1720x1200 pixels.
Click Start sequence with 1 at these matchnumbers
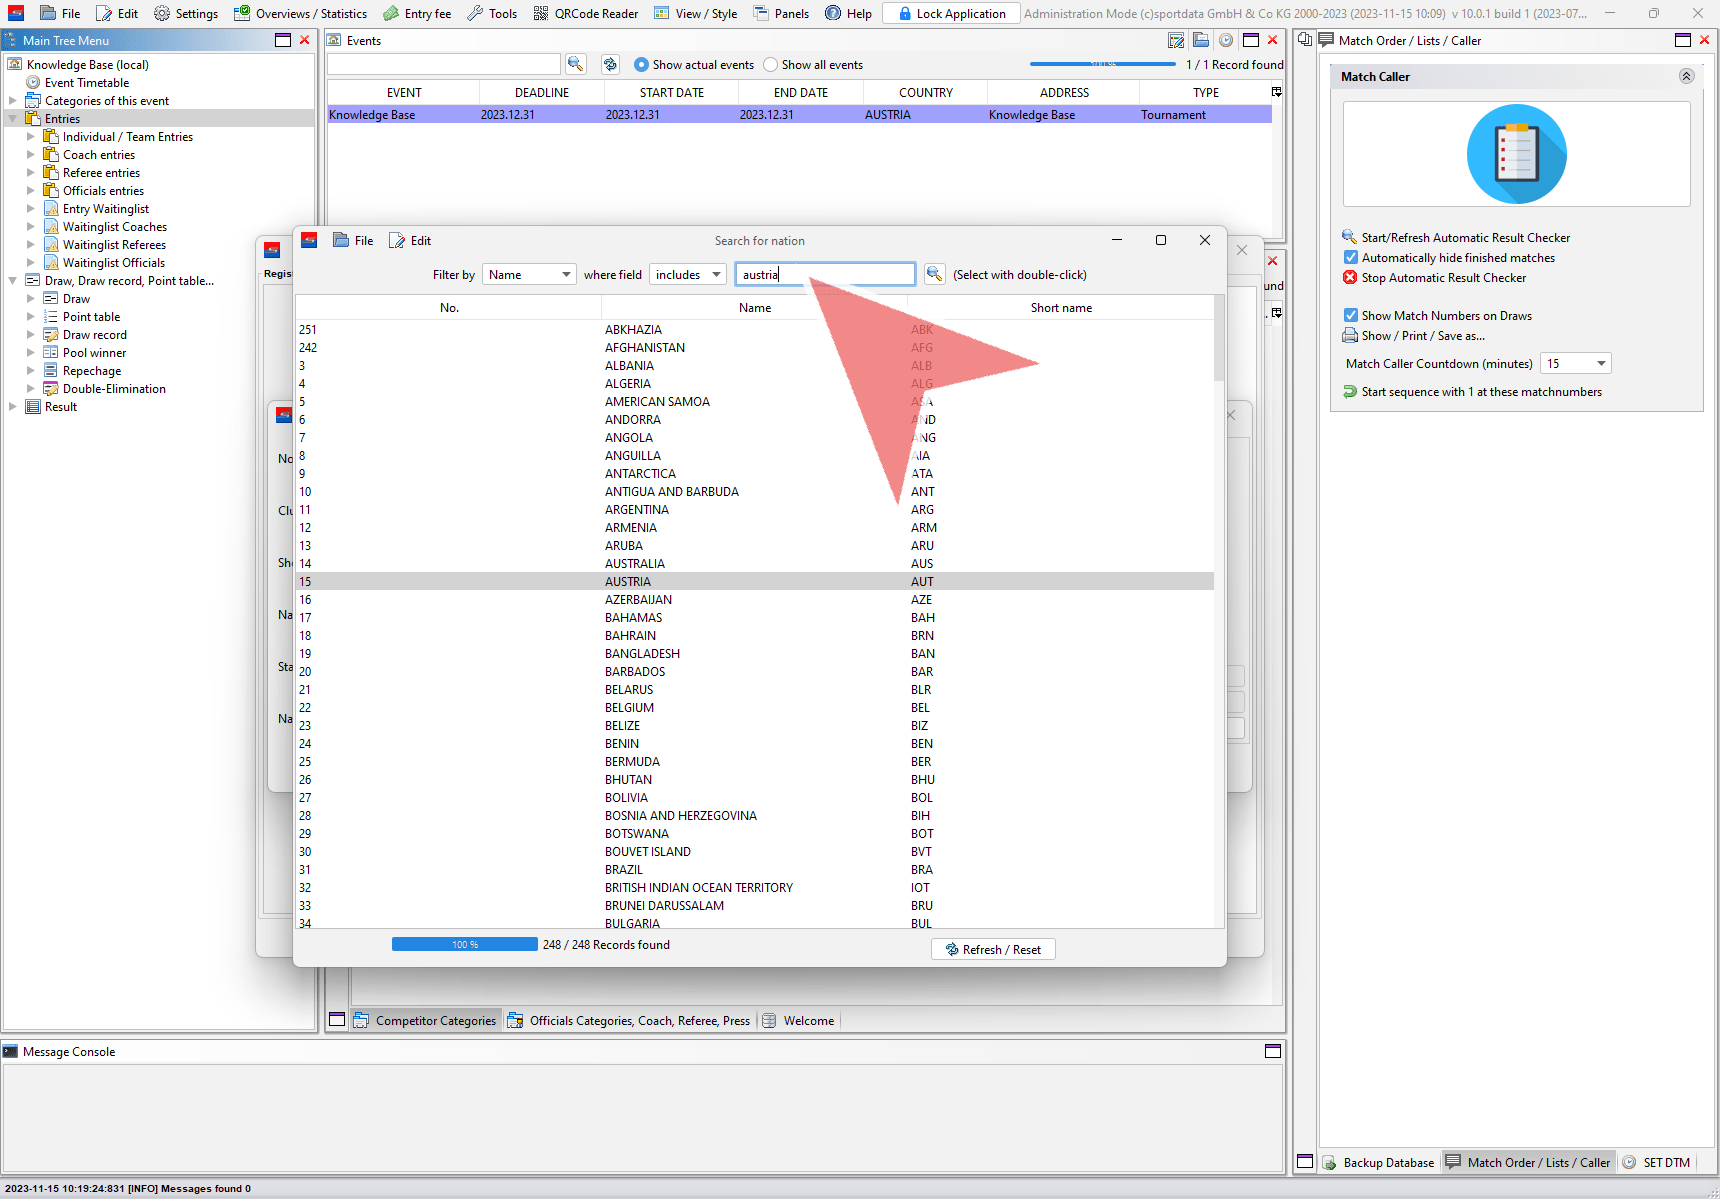1481,392
